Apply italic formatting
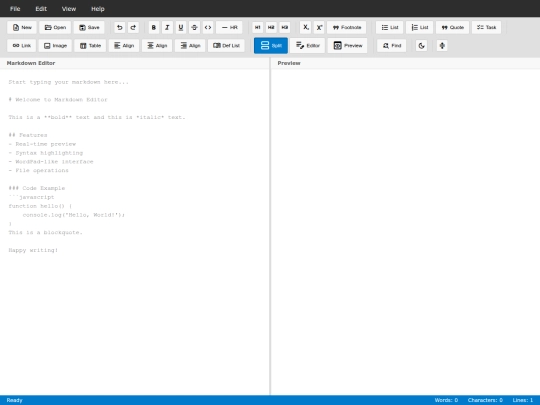540x405 pixels. [167, 28]
